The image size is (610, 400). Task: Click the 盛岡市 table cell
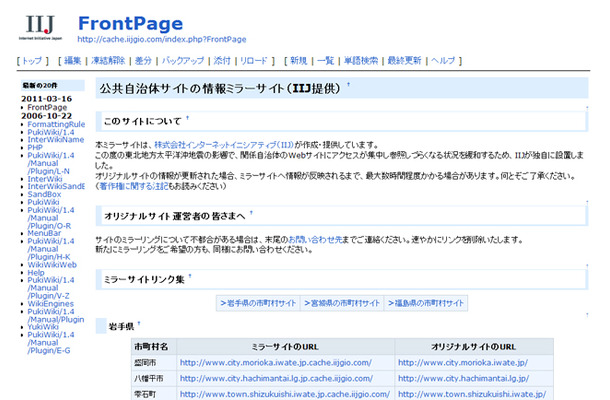tap(154, 363)
